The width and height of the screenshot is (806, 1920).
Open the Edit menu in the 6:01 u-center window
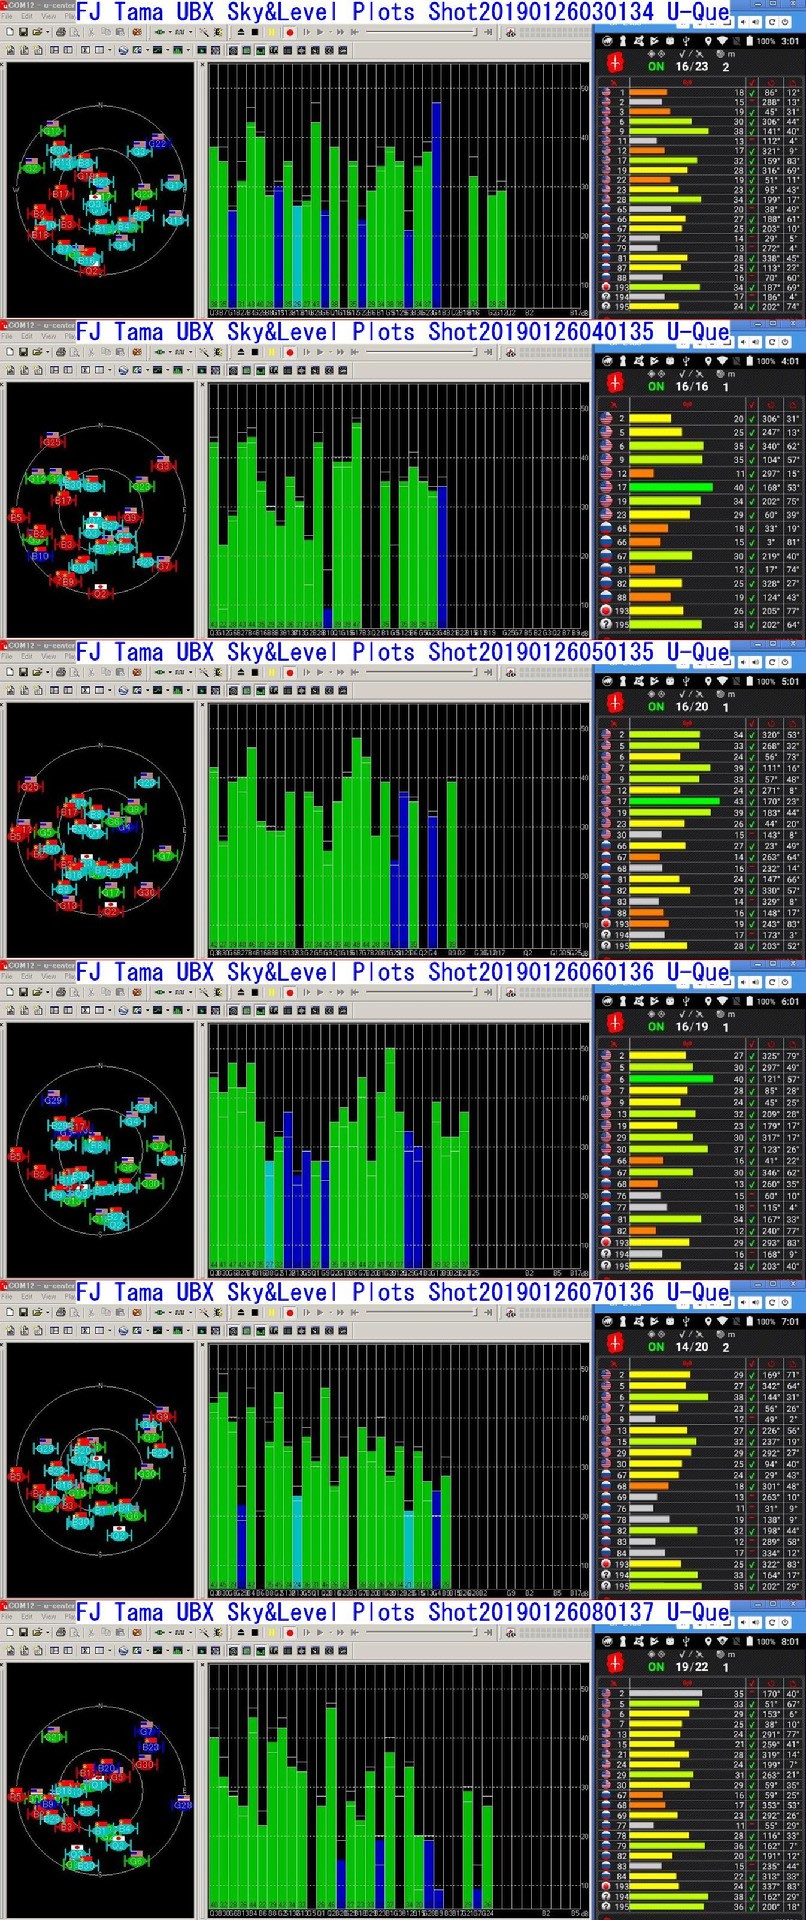click(27, 976)
